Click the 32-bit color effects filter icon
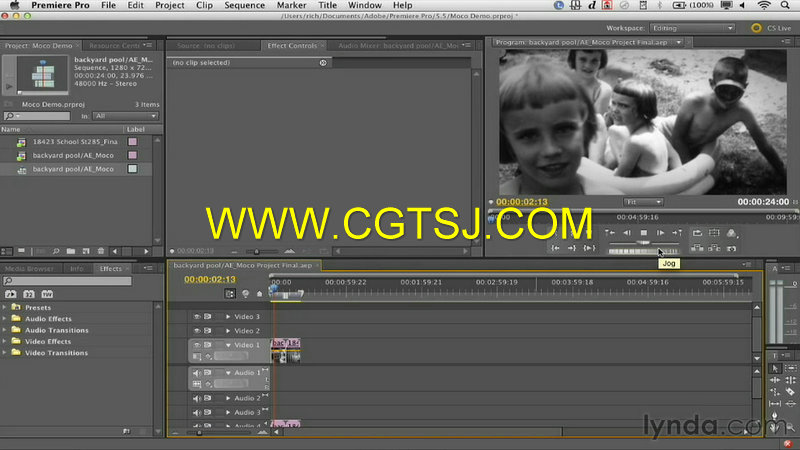Viewport: 800px width, 450px height. 29,294
